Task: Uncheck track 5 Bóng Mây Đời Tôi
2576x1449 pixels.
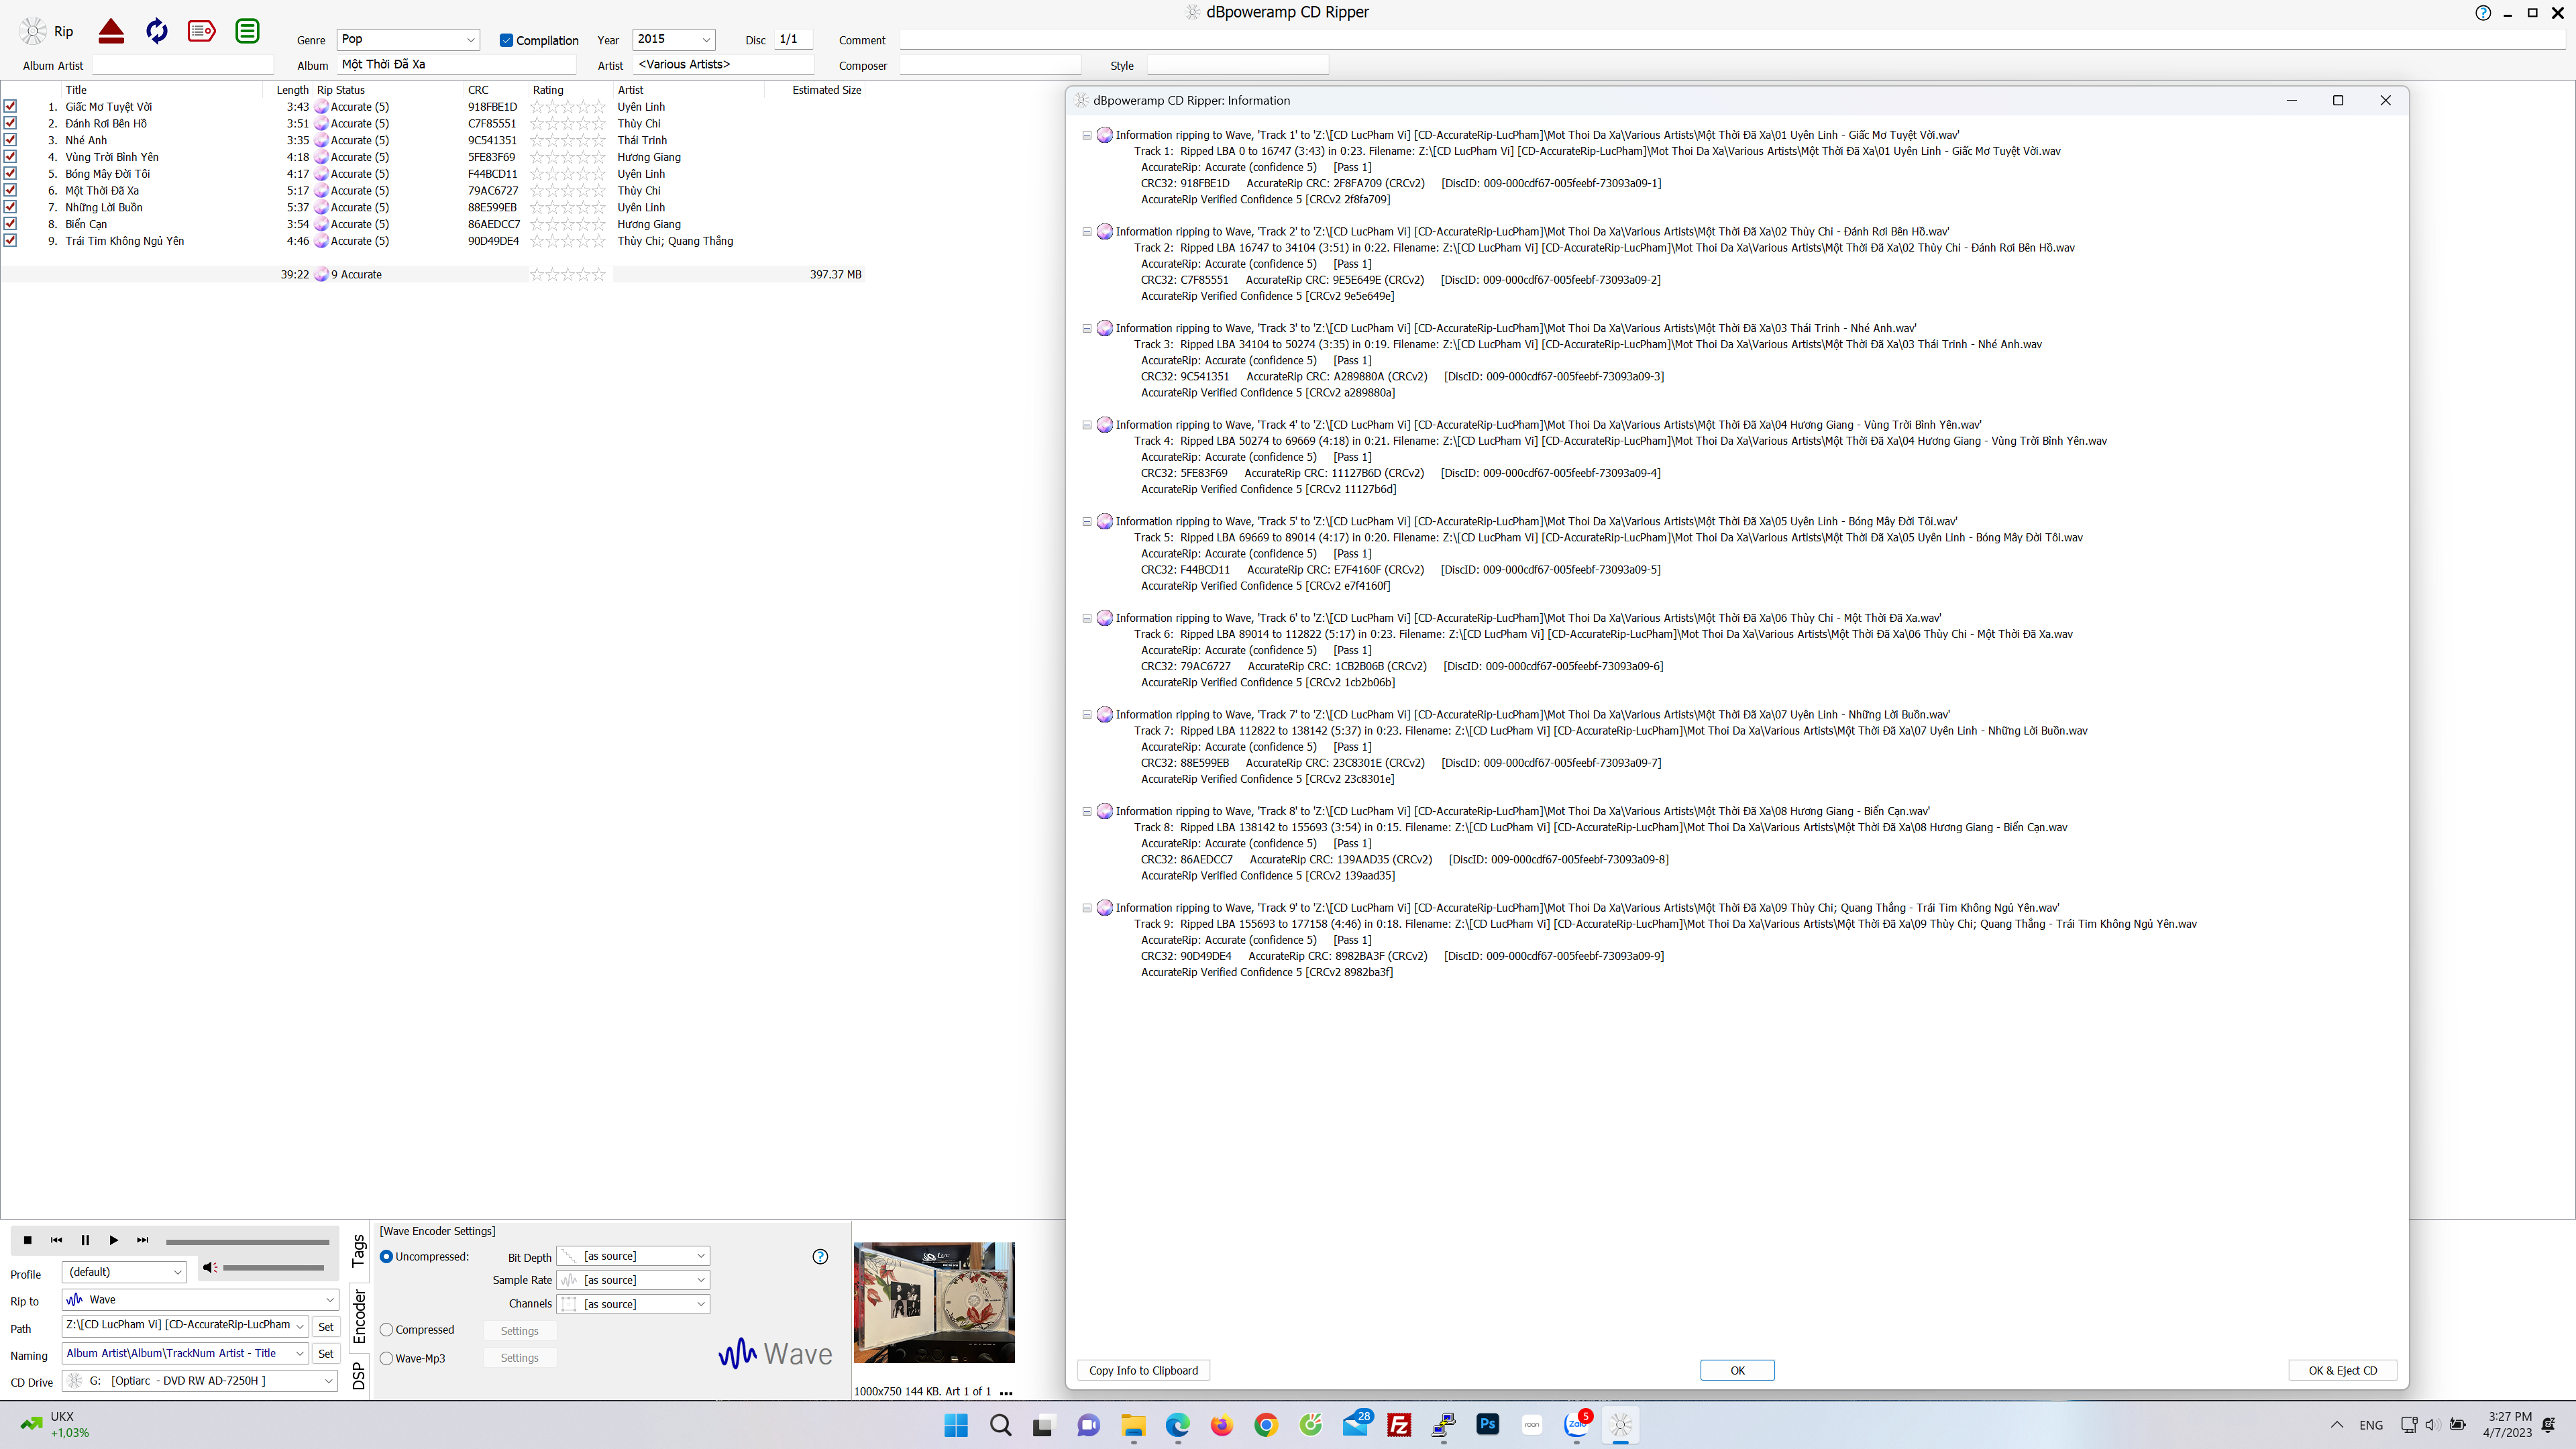Action: (10, 173)
